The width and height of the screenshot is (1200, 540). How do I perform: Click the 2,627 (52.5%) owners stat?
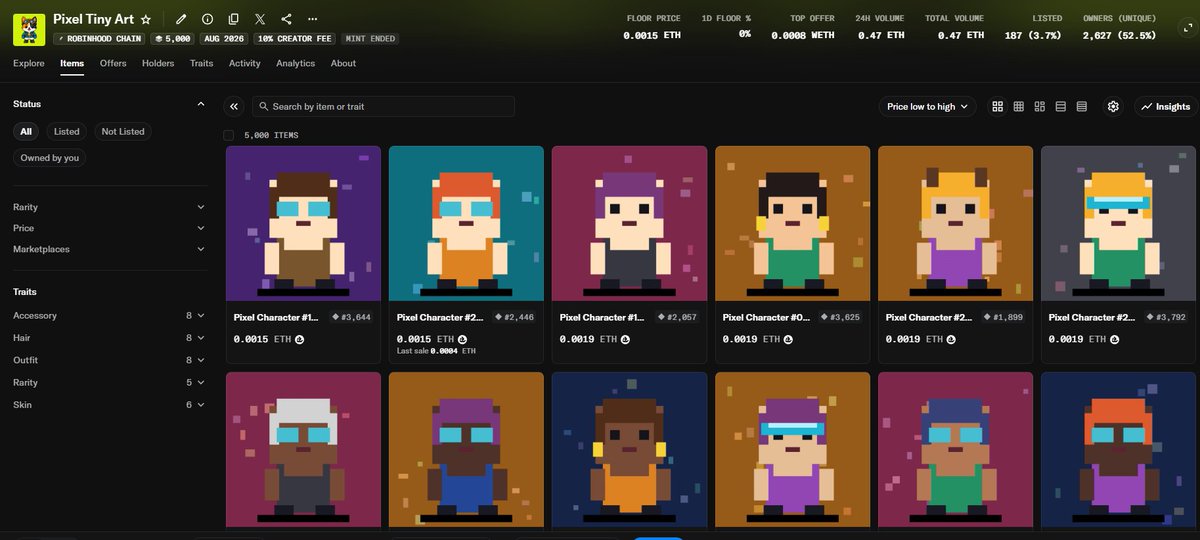(1119, 35)
